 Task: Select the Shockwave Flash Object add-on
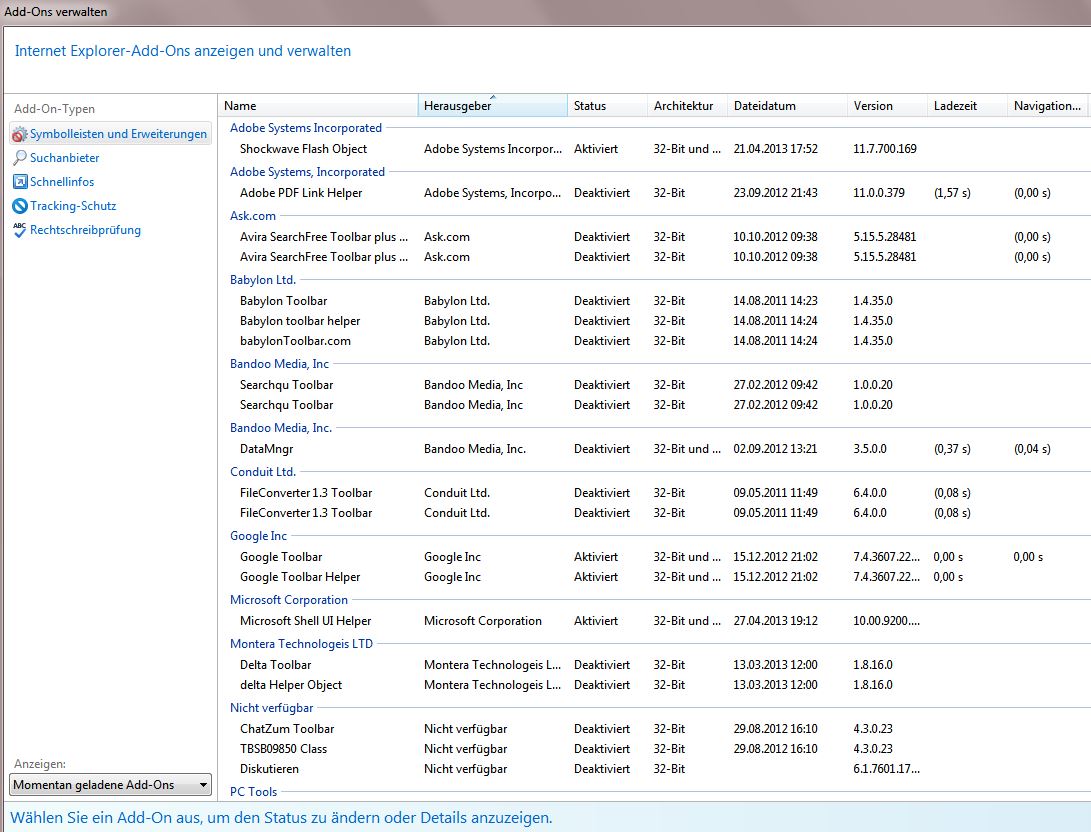[x=654, y=149]
